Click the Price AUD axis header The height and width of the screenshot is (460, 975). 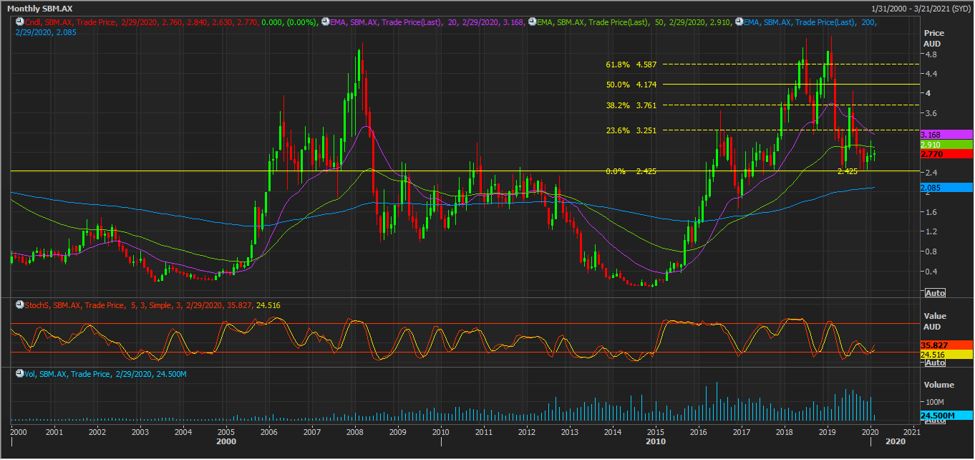[x=934, y=38]
